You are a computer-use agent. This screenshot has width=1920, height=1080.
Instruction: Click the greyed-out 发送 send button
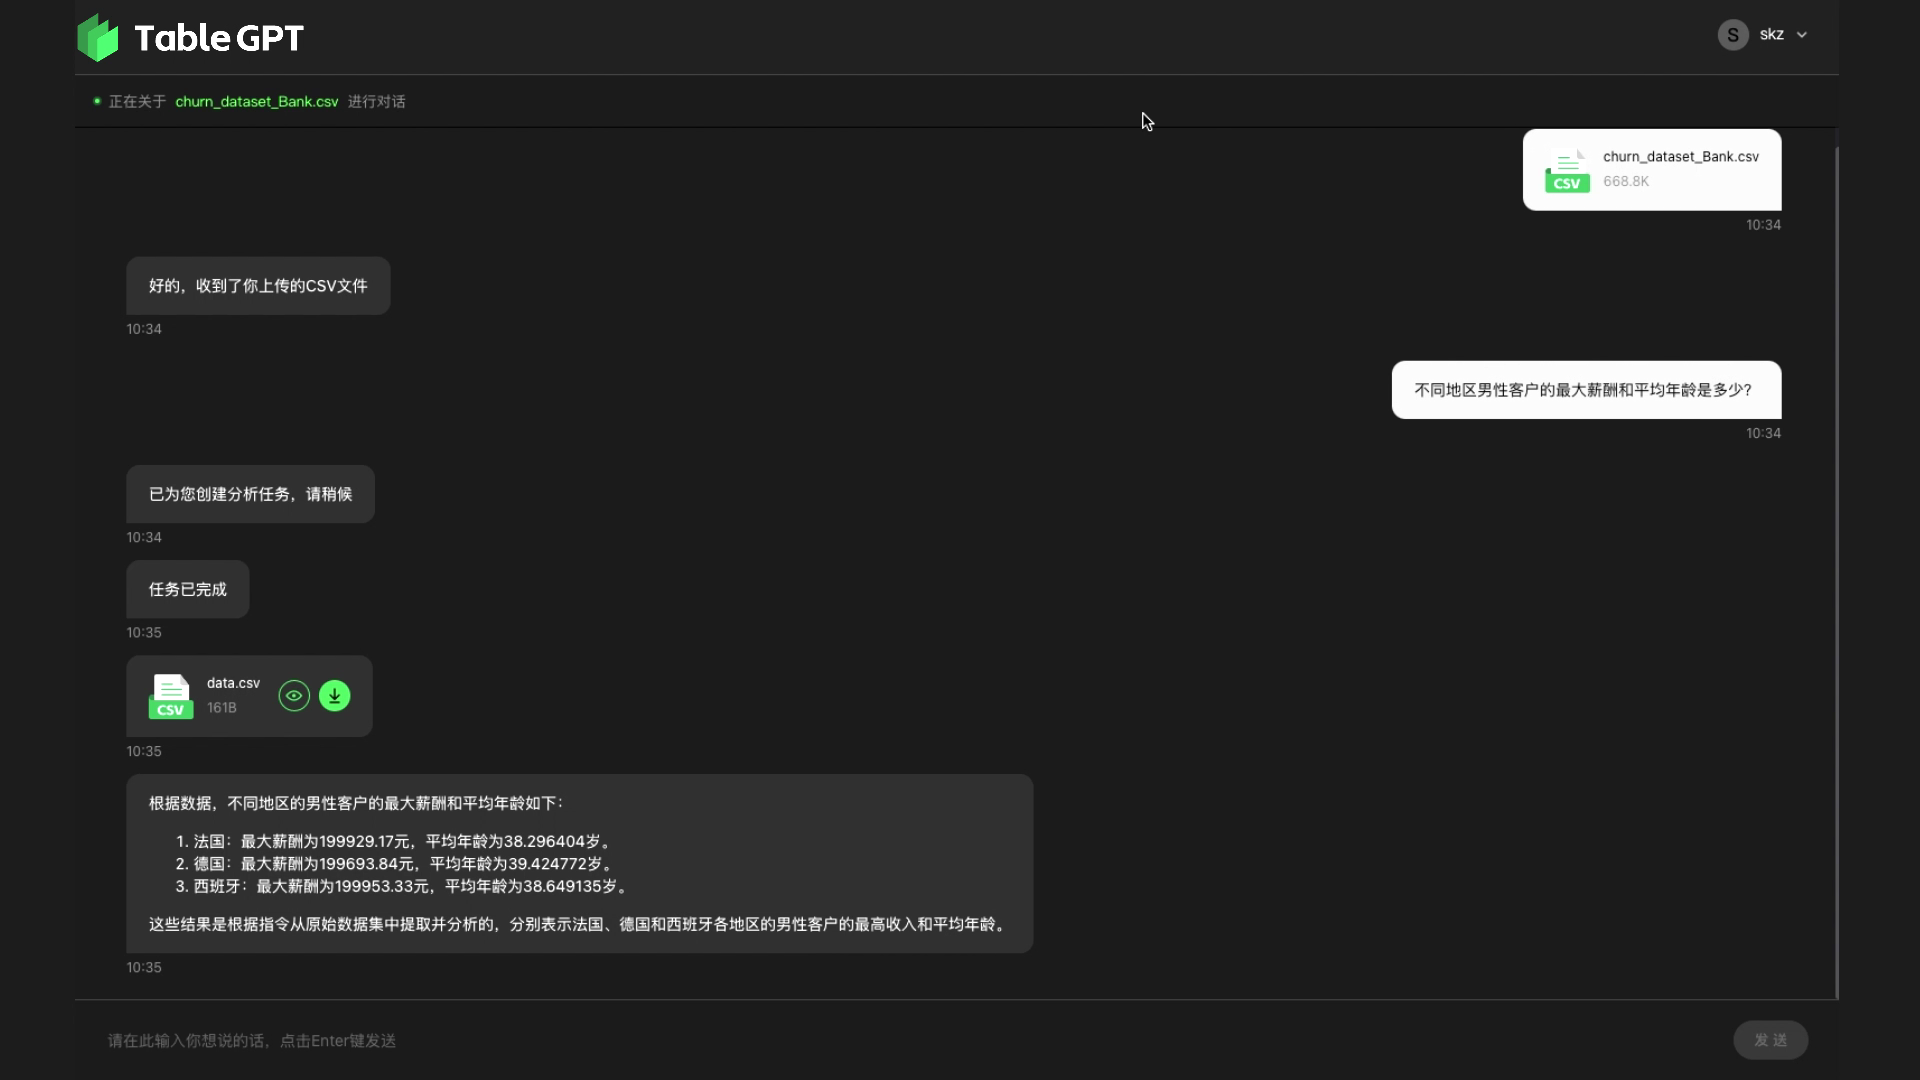[1770, 1040]
